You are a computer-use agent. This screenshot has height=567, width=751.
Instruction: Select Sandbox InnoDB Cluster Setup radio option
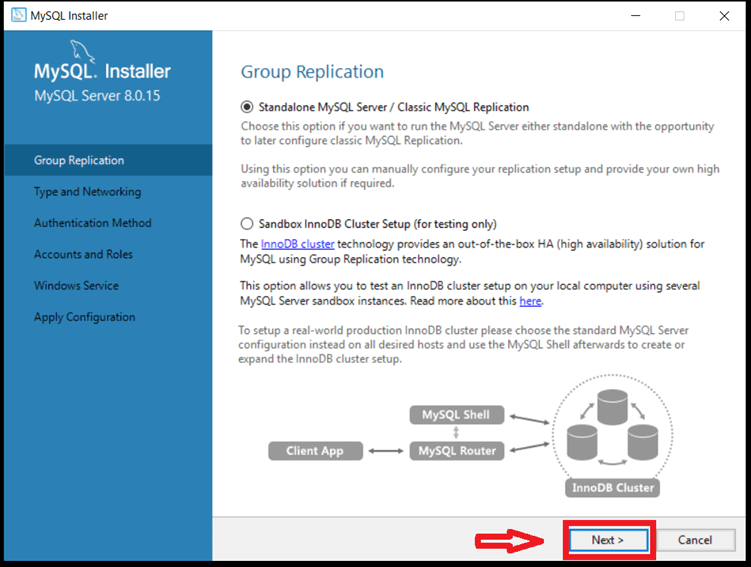(x=247, y=224)
